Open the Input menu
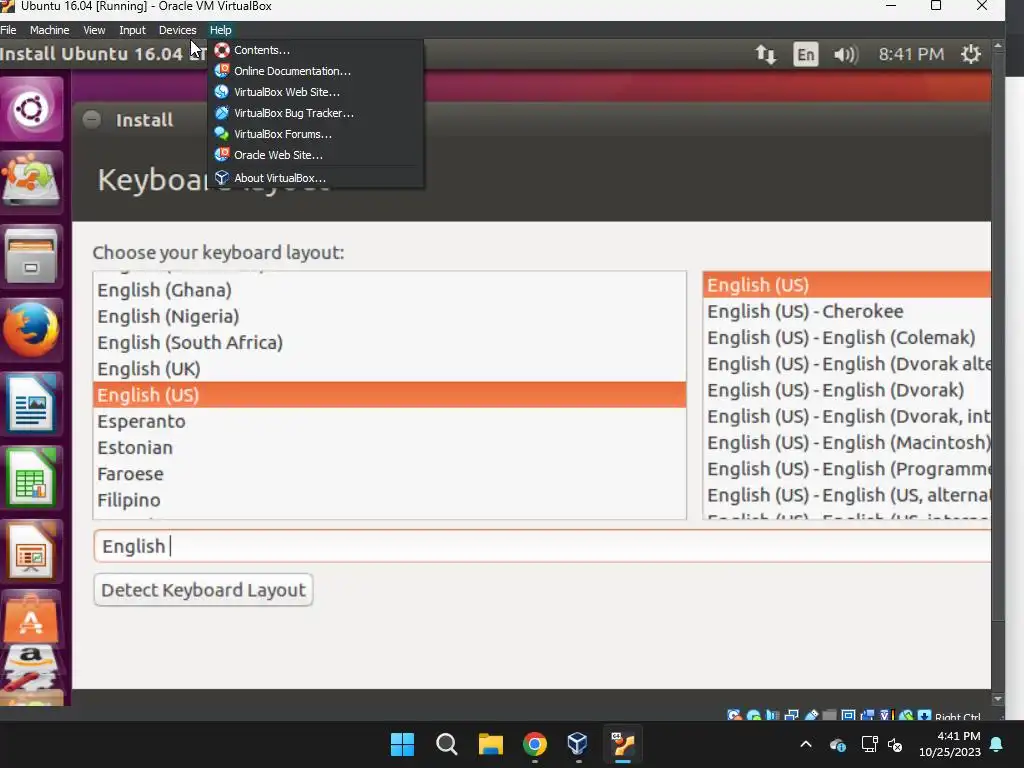The height and width of the screenshot is (768, 1024). click(x=132, y=30)
